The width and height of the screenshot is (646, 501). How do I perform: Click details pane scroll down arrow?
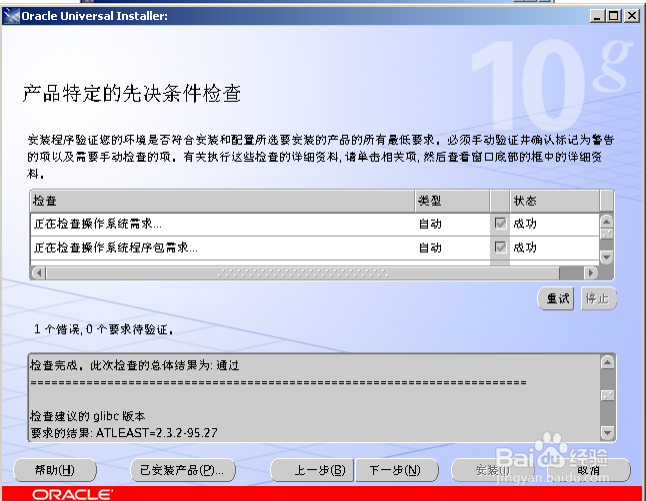pos(608,433)
